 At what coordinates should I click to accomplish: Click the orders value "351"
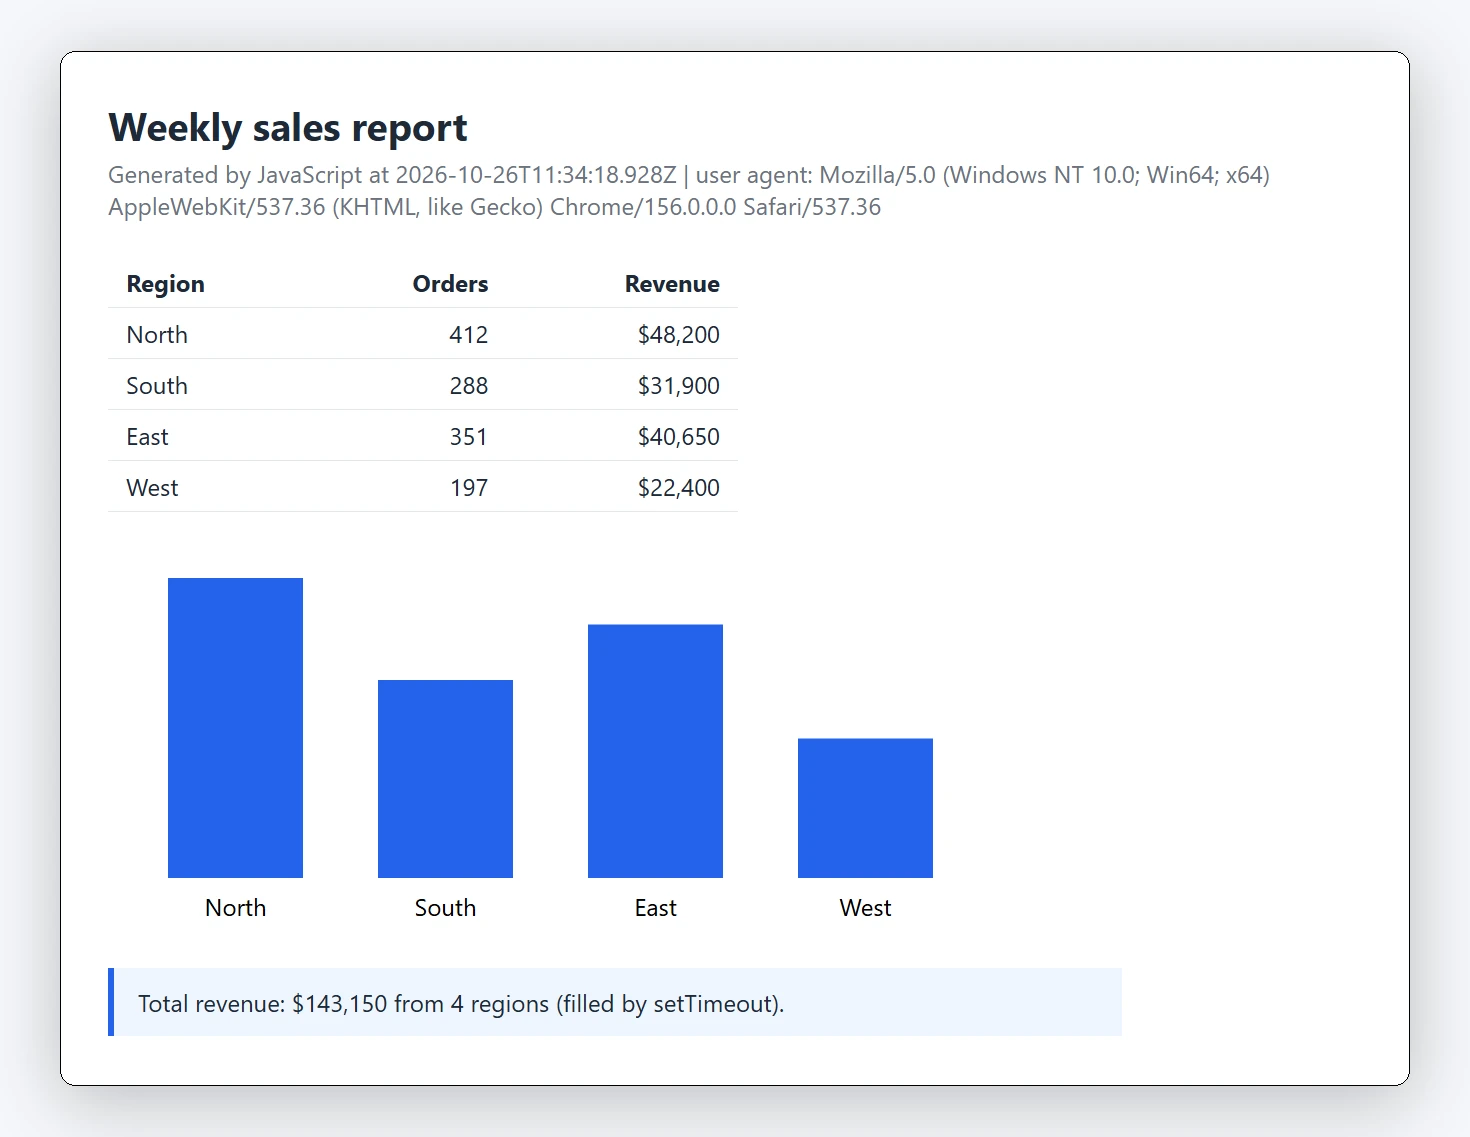(468, 437)
